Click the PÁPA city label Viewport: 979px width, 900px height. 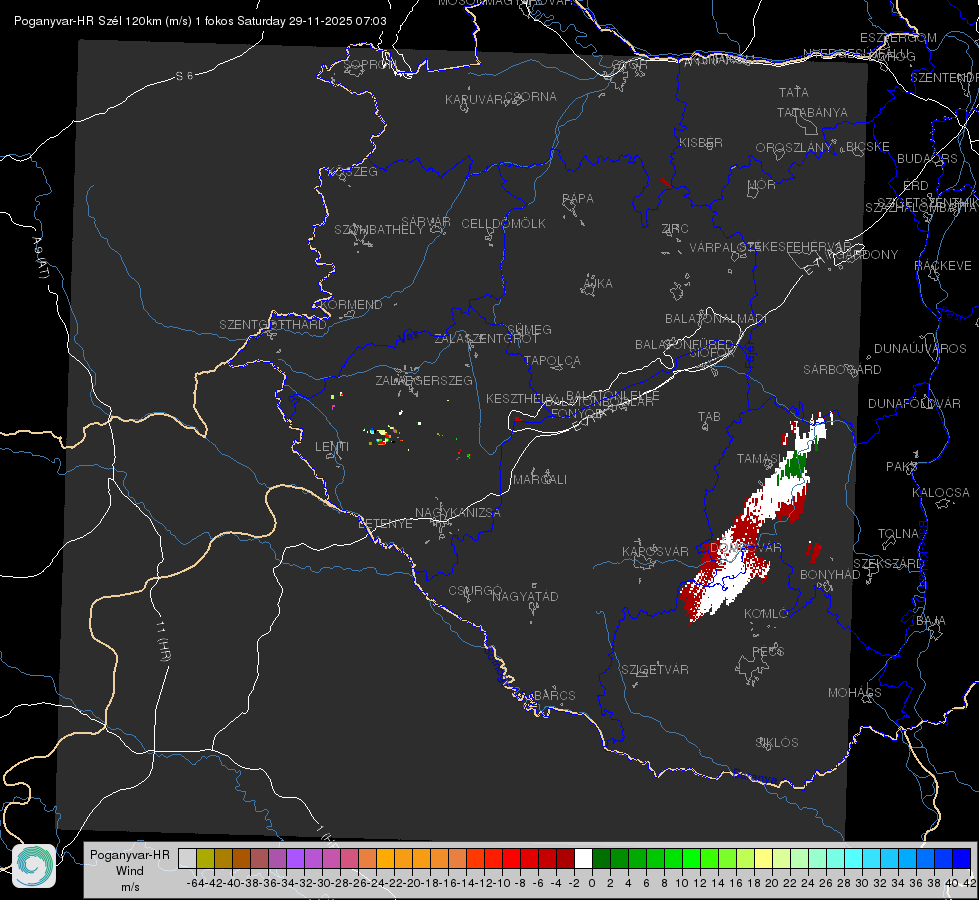578,199
